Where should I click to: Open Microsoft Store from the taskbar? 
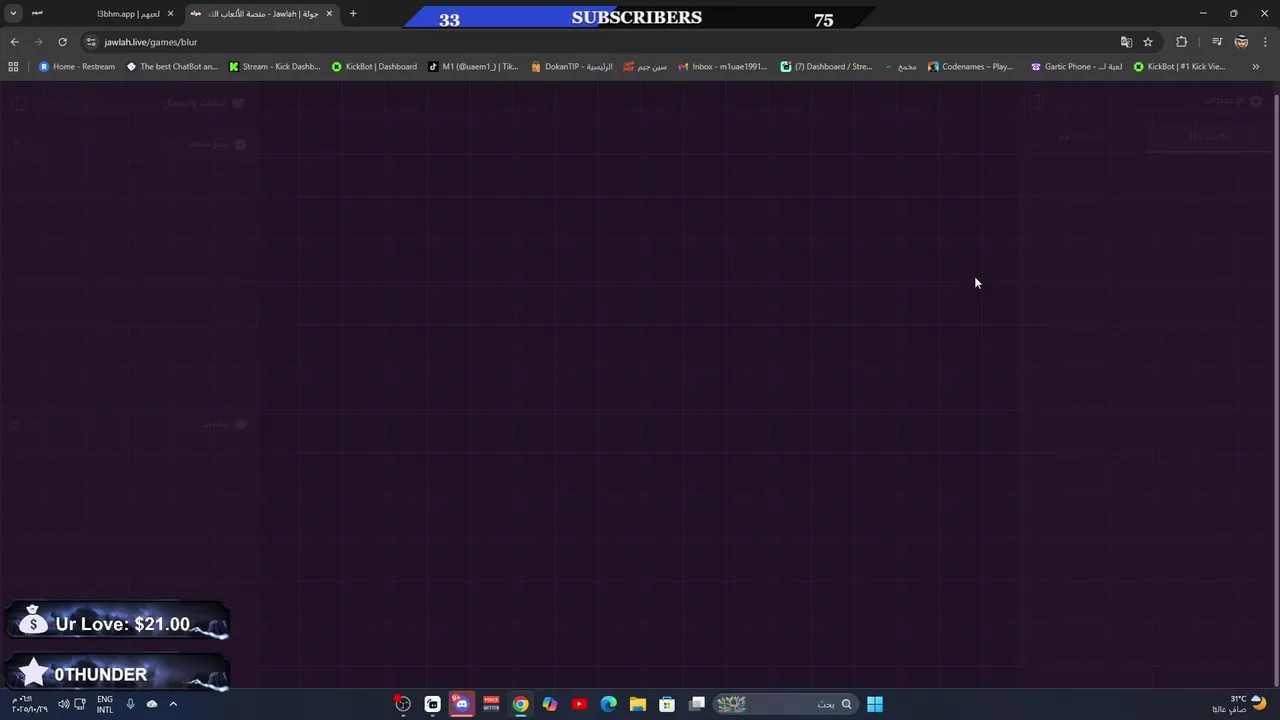point(667,704)
